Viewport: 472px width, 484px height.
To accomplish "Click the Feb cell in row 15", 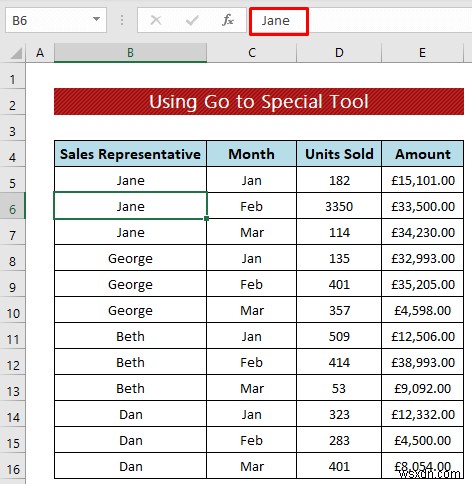I will 252,440.
